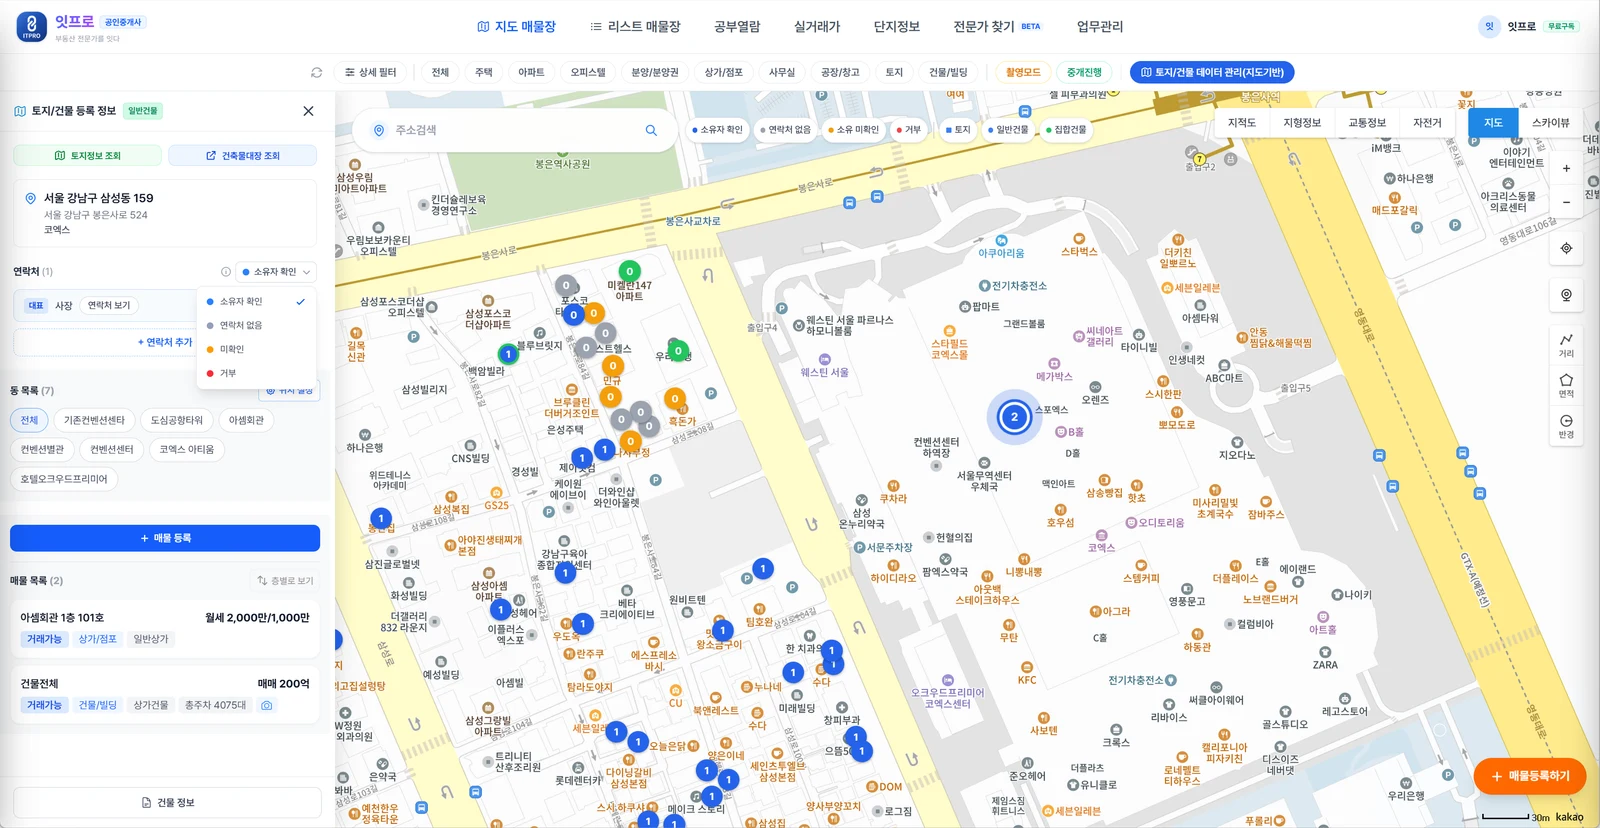The width and height of the screenshot is (1600, 828).
Task: Toggle the 집합건물 map filter chip
Action: pyautogui.click(x=1066, y=130)
